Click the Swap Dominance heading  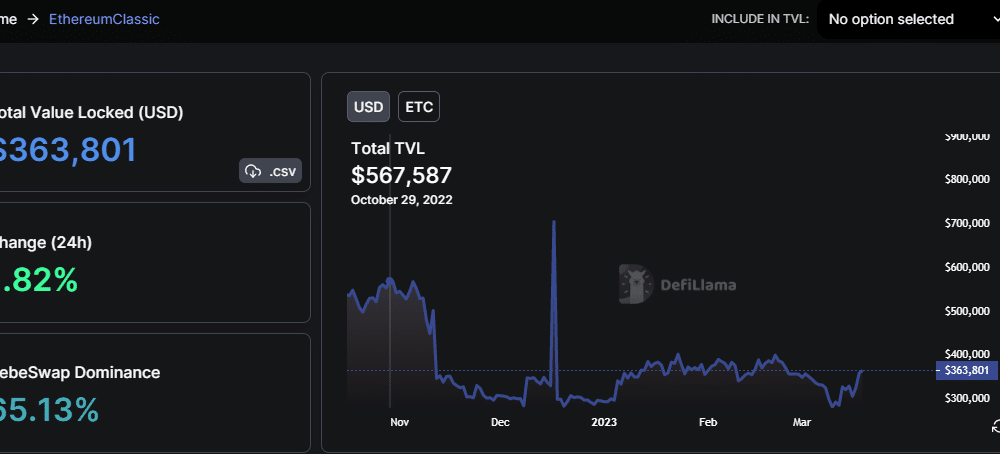(80, 372)
